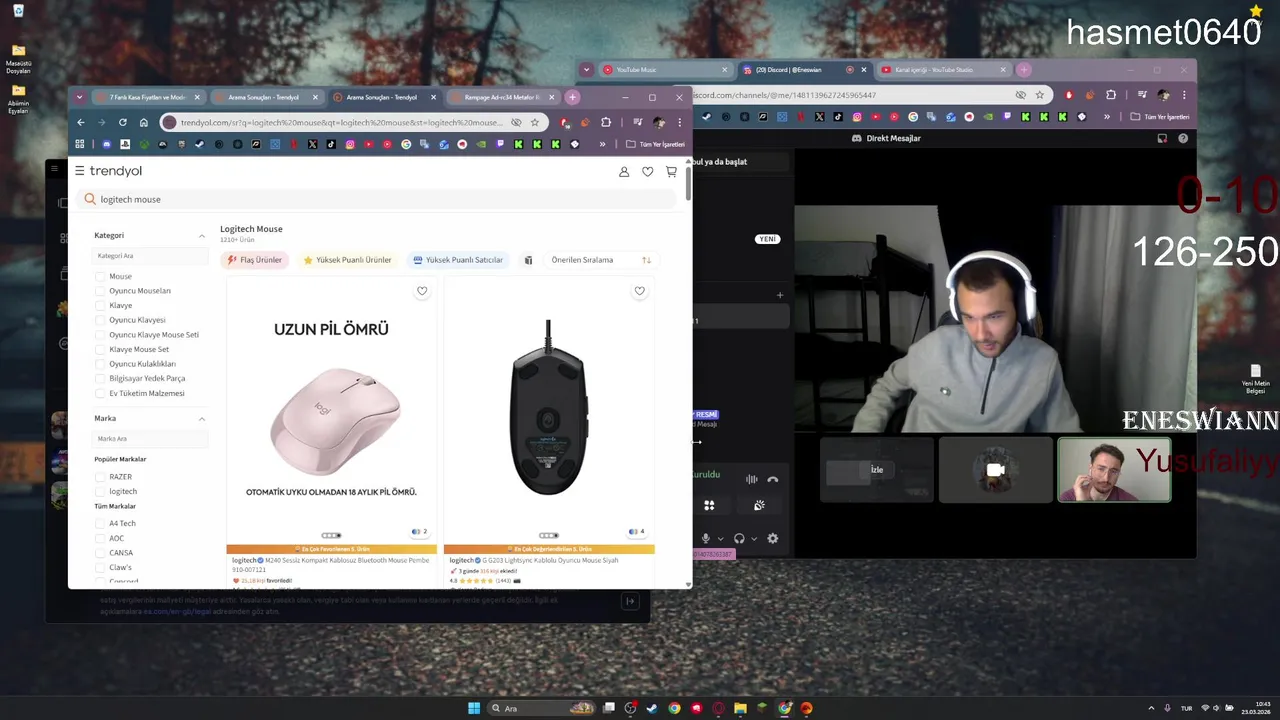
Task: Click the Trendyol page vertical scrollbar
Action: coord(688,182)
